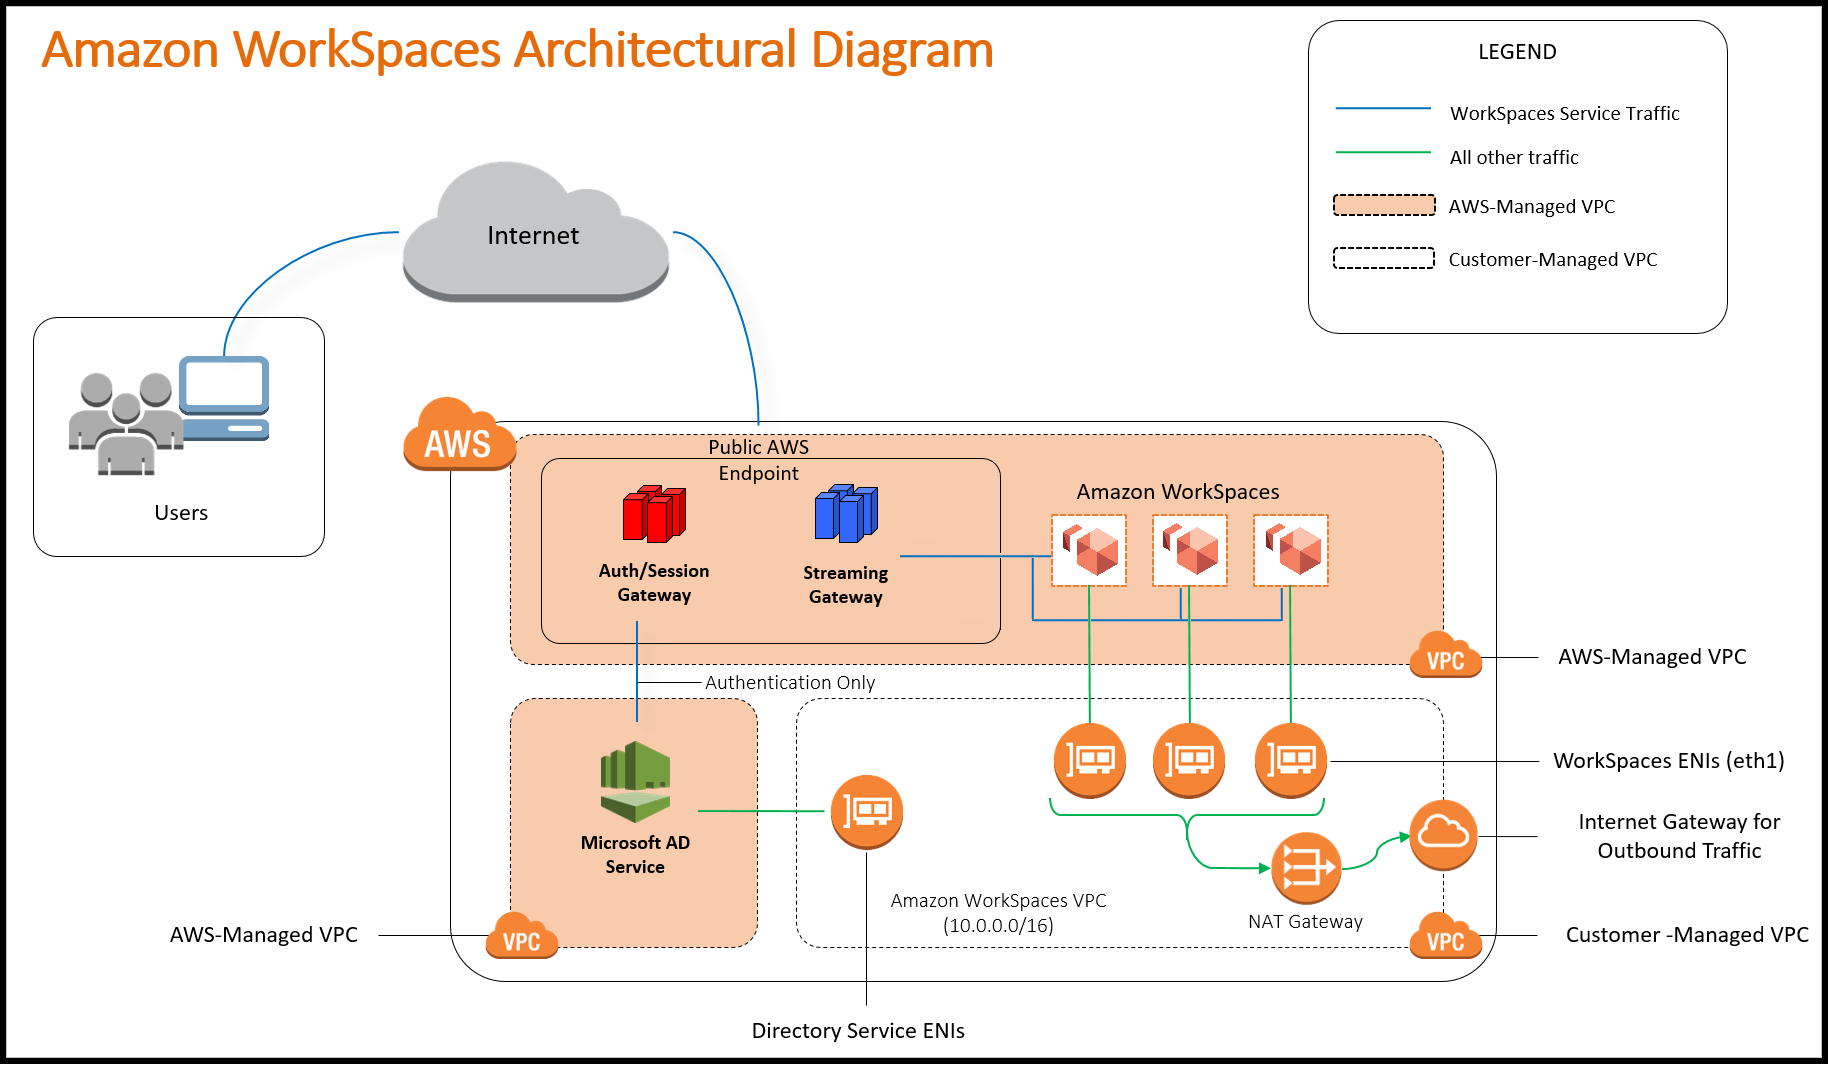
Task: Select the Authentication Only label
Action: tap(789, 682)
